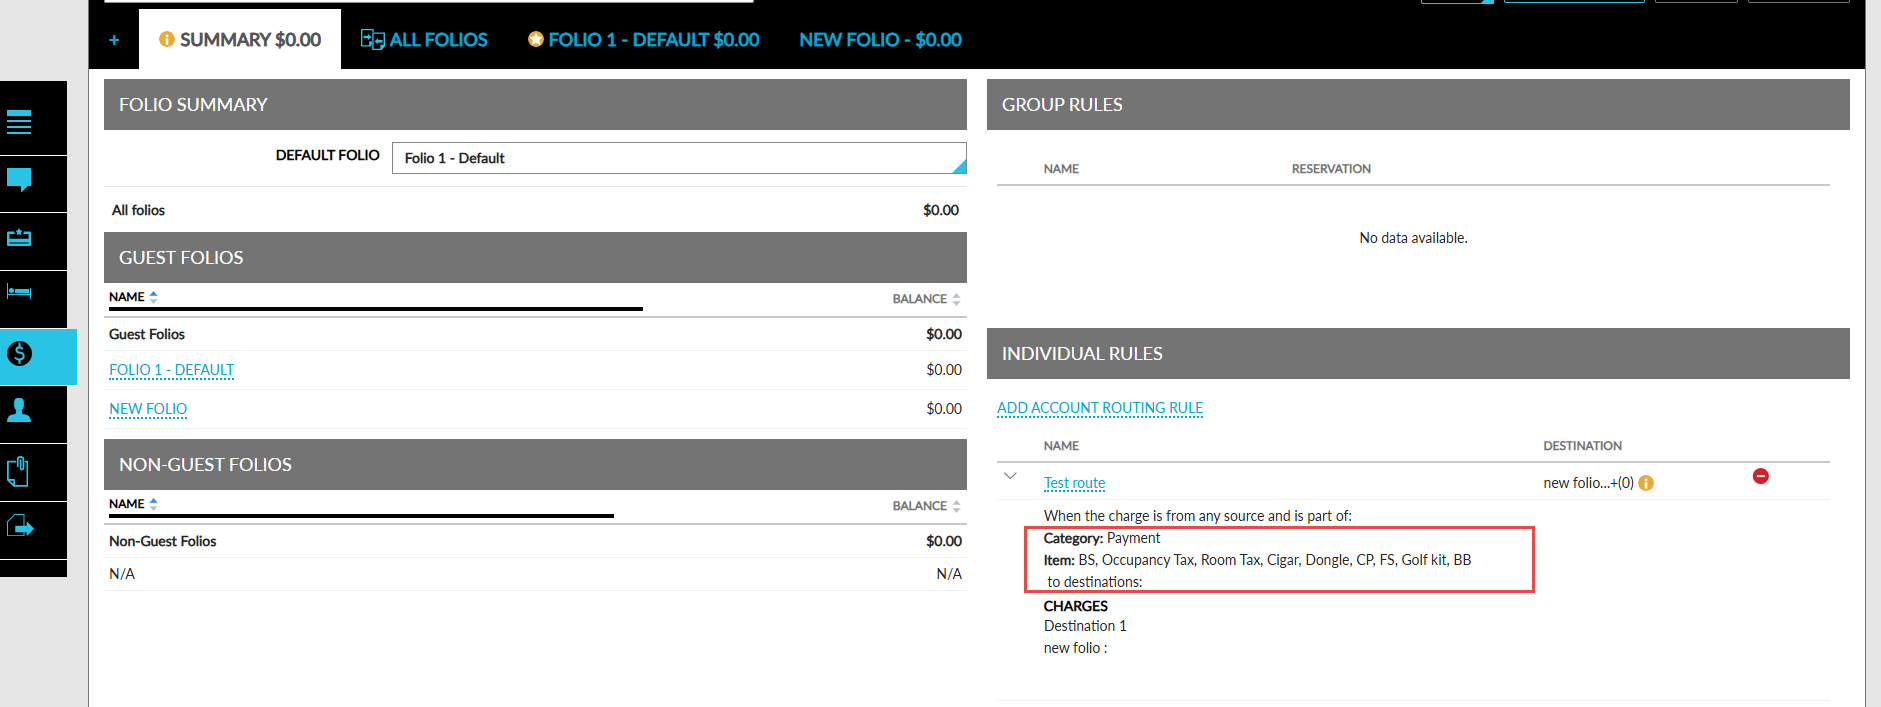The width and height of the screenshot is (1881, 707).
Task: Open the Test route rule link
Action: [1074, 483]
